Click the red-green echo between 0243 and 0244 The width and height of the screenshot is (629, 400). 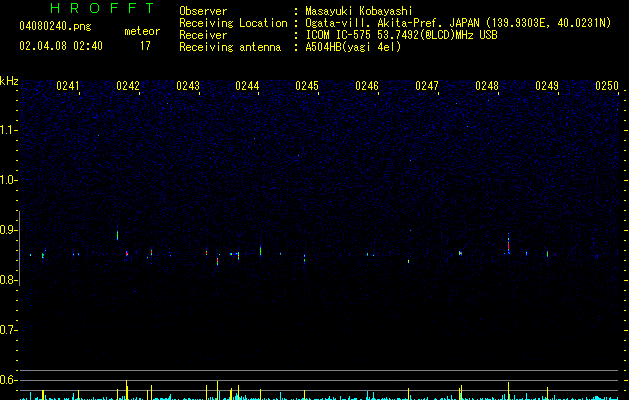pos(217,262)
